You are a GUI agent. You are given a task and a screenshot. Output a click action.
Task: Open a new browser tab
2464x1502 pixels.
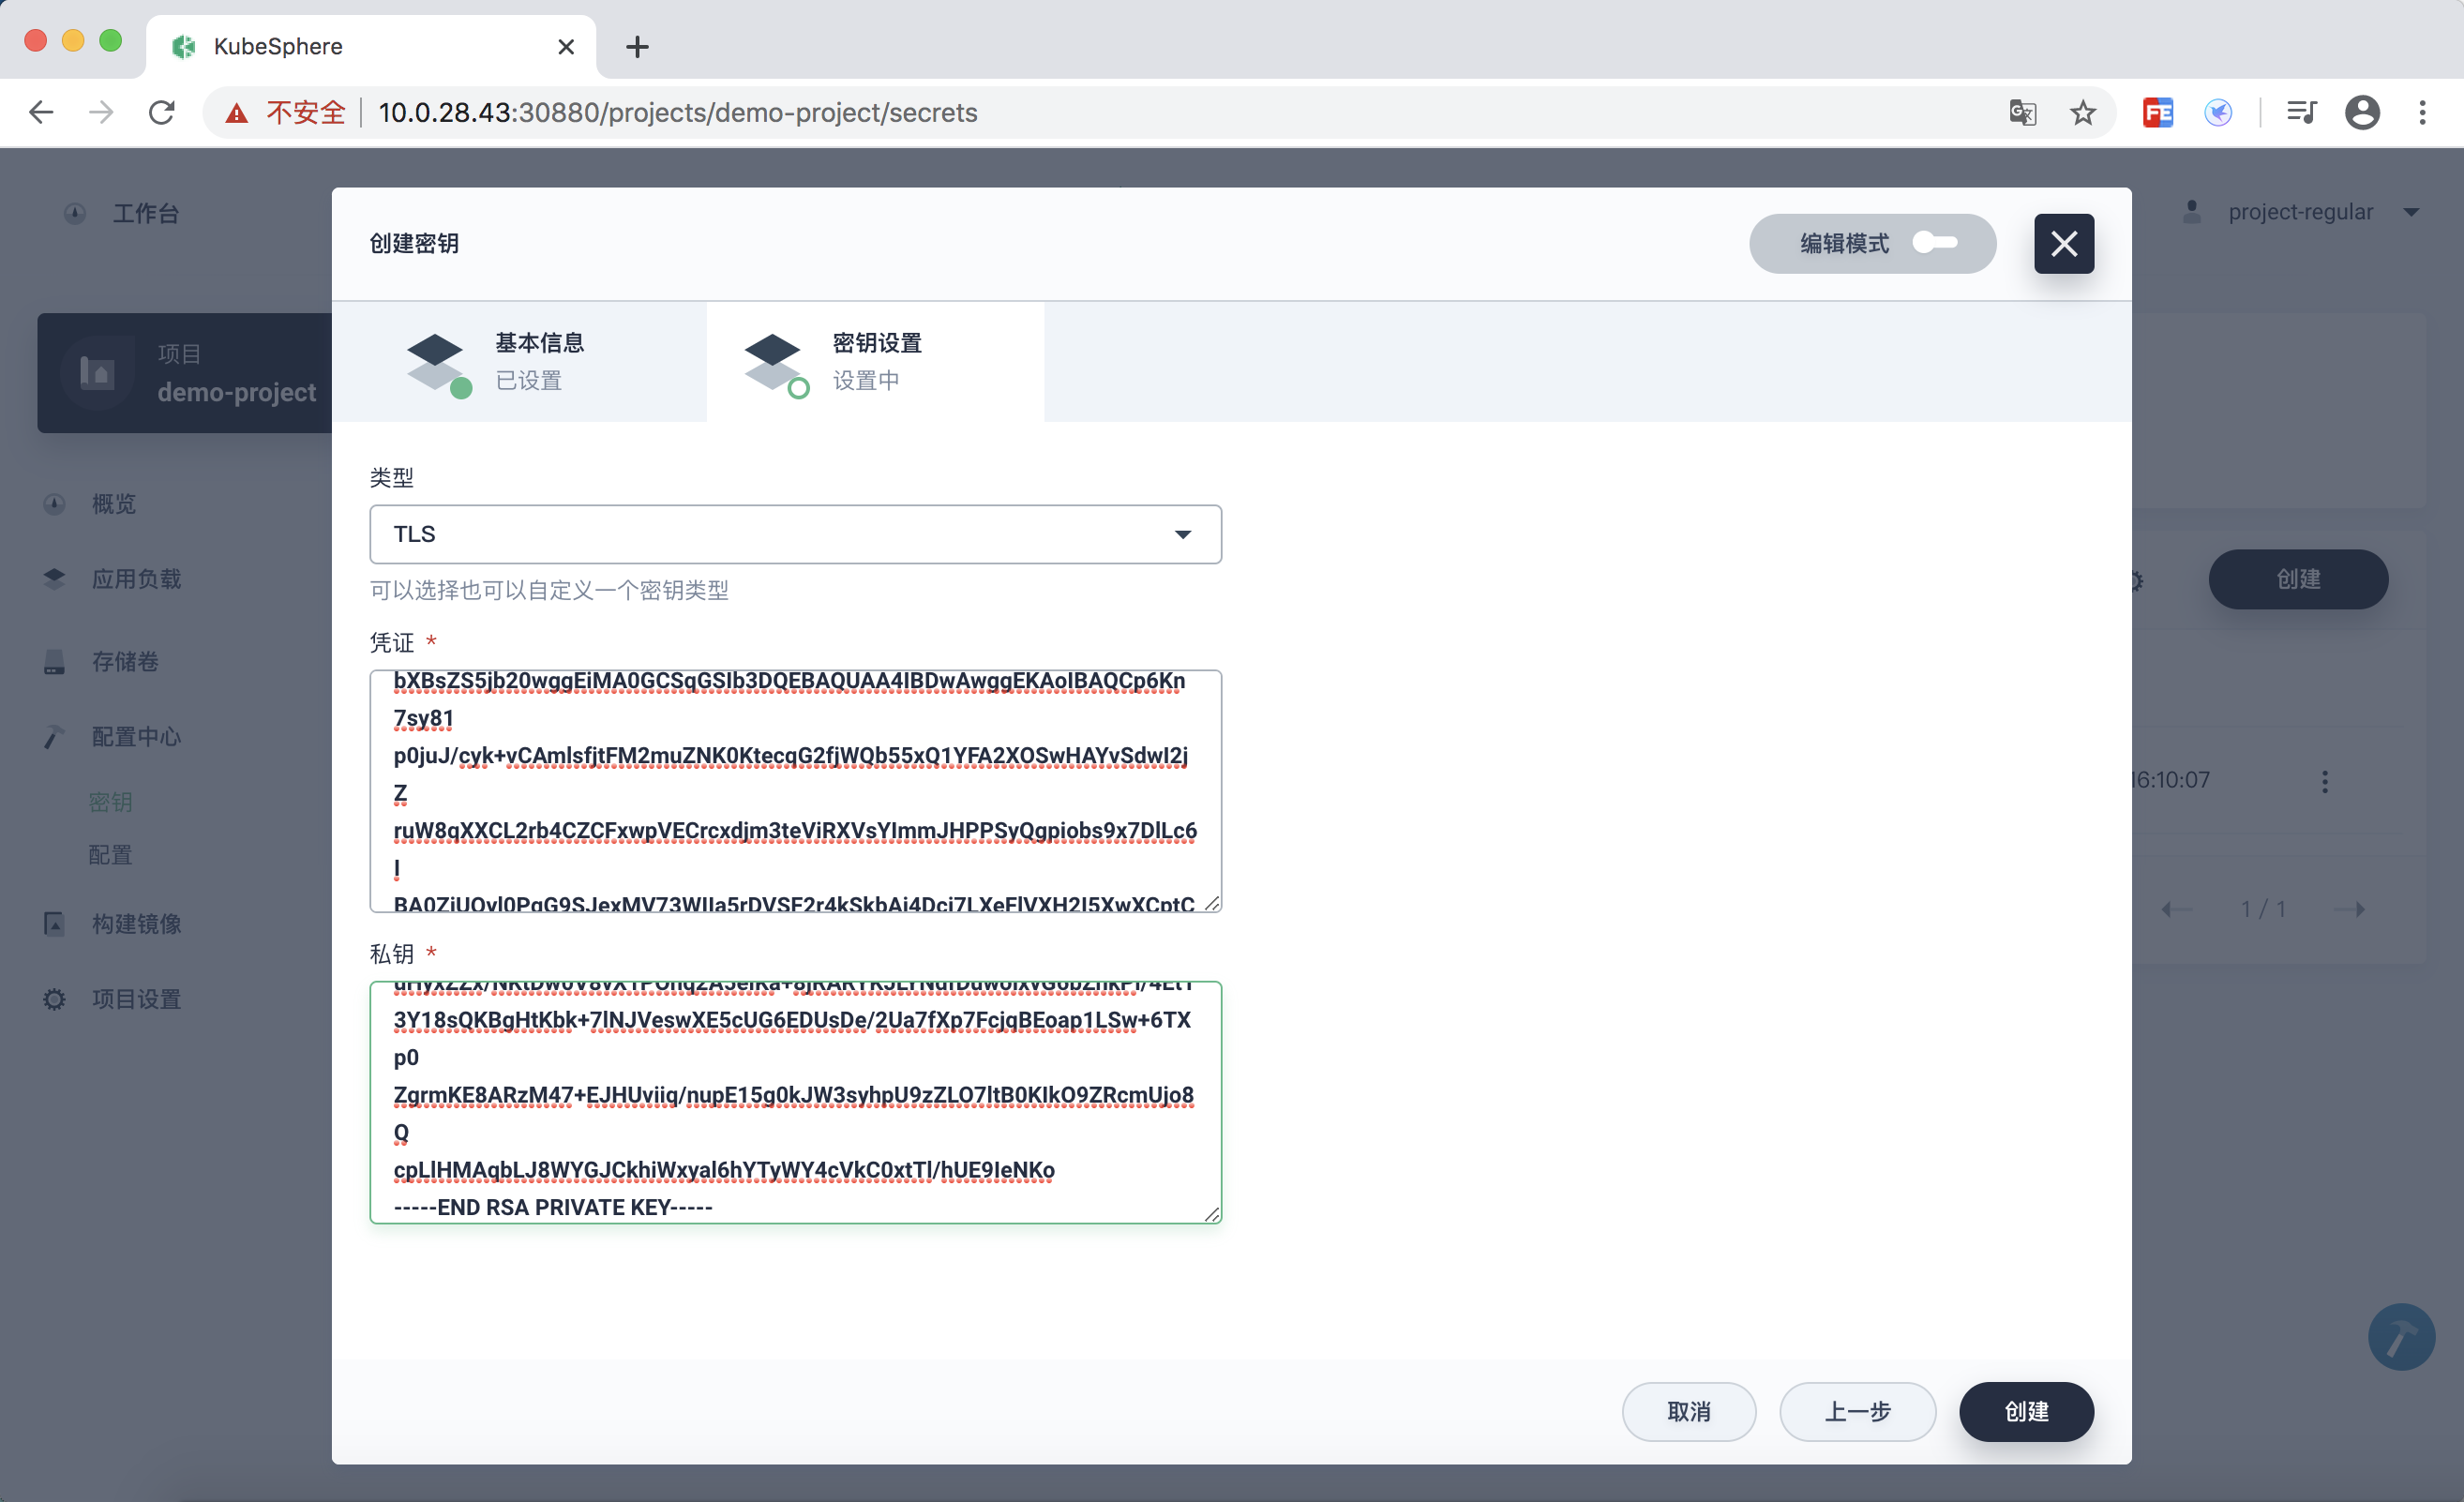tap(637, 46)
